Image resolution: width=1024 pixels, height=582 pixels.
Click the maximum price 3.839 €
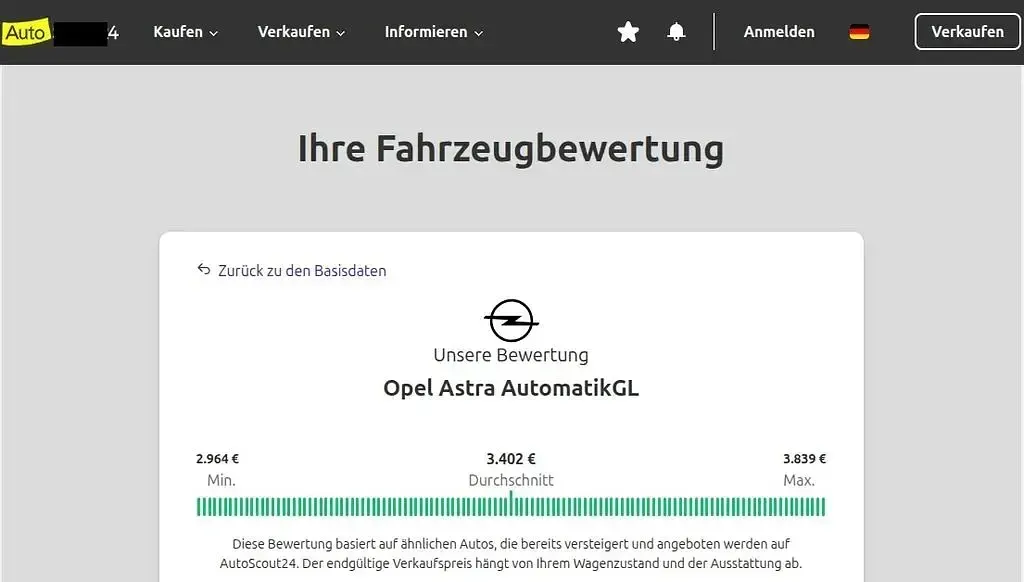tap(805, 459)
